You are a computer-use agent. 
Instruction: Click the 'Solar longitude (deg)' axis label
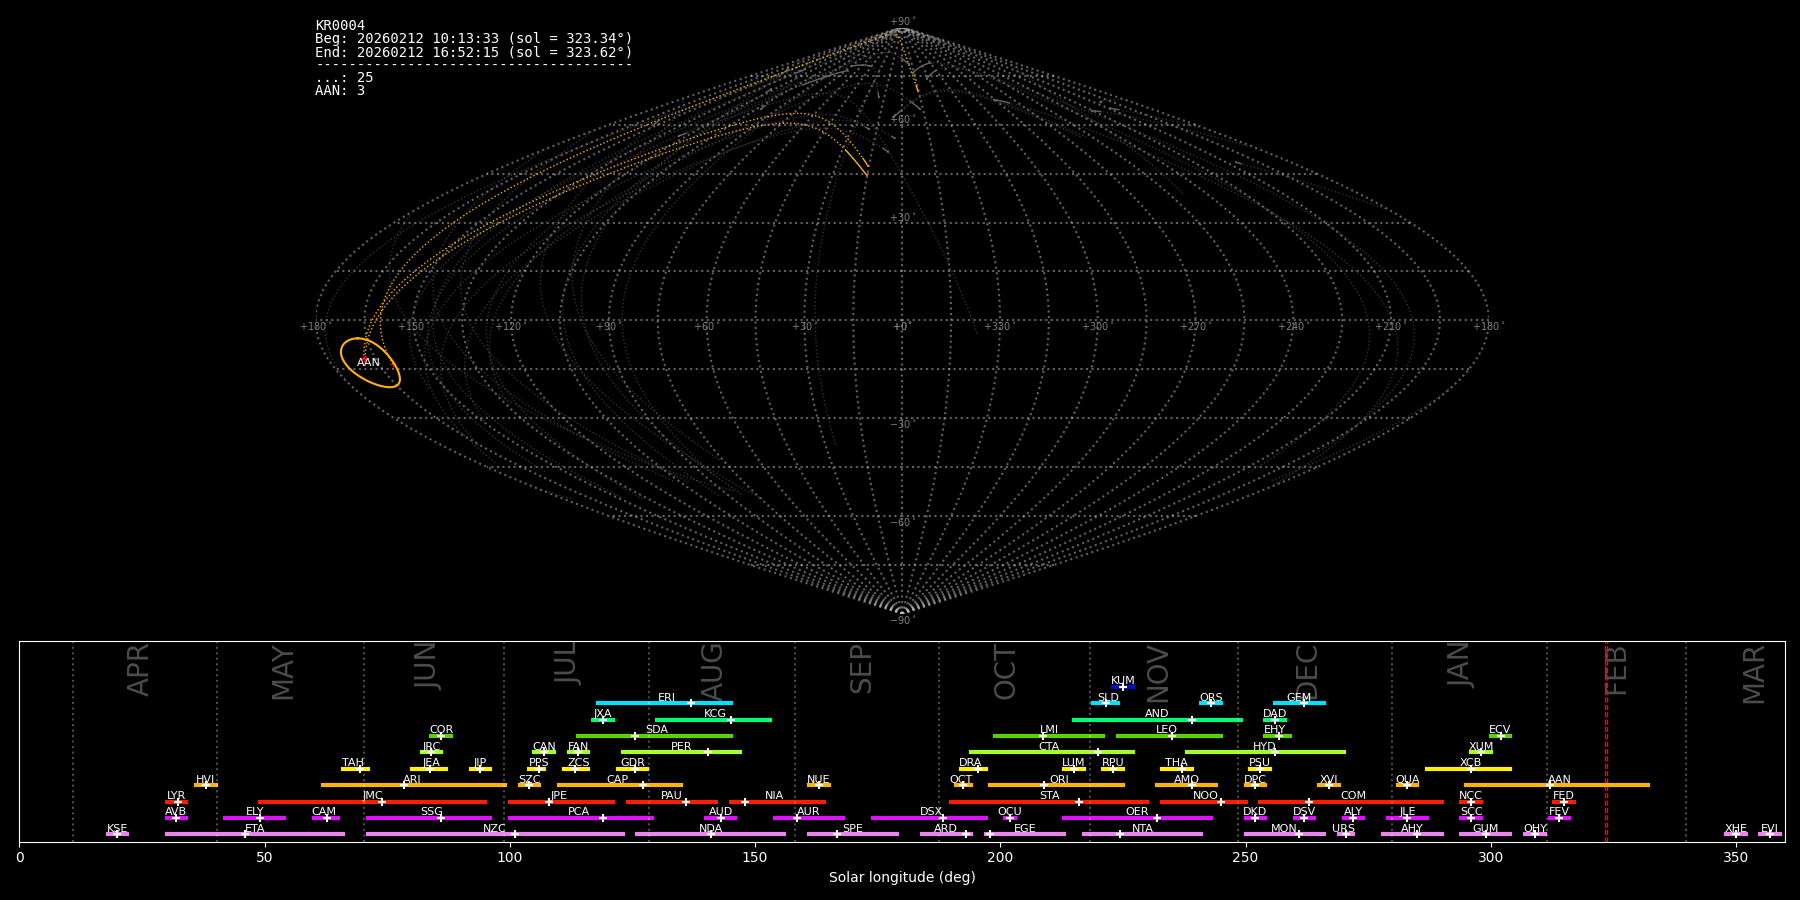902,878
